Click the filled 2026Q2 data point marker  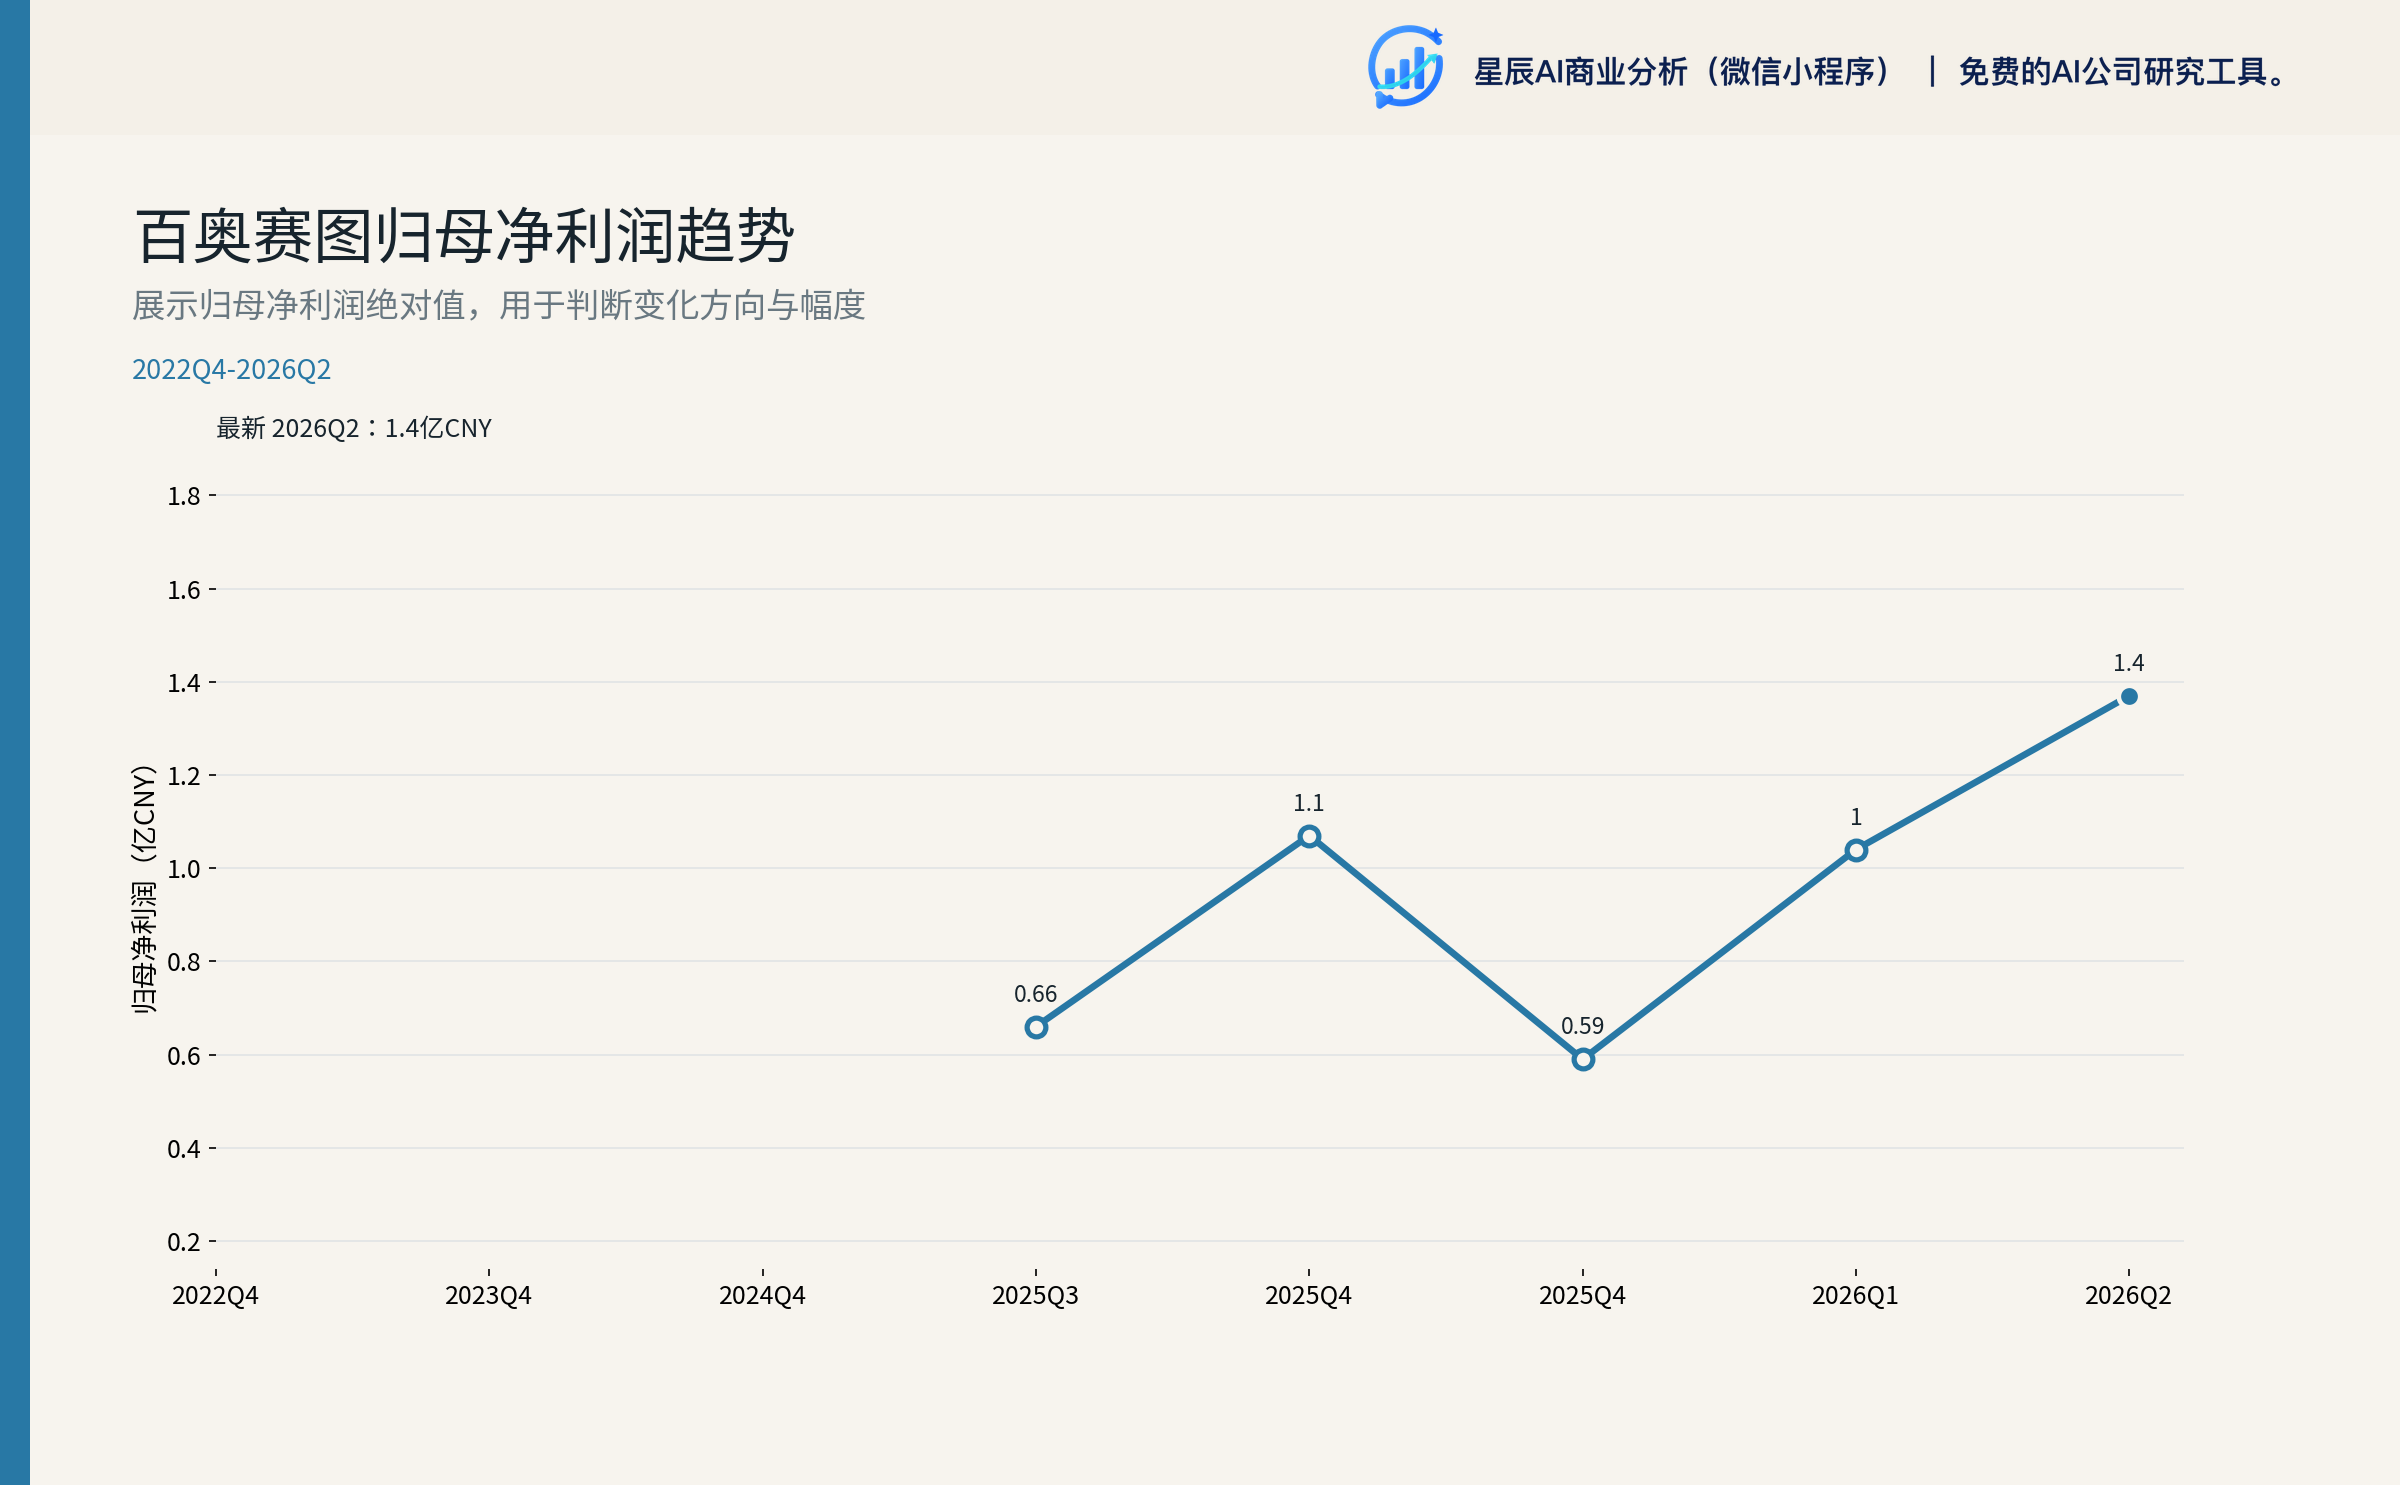pyautogui.click(x=2129, y=696)
